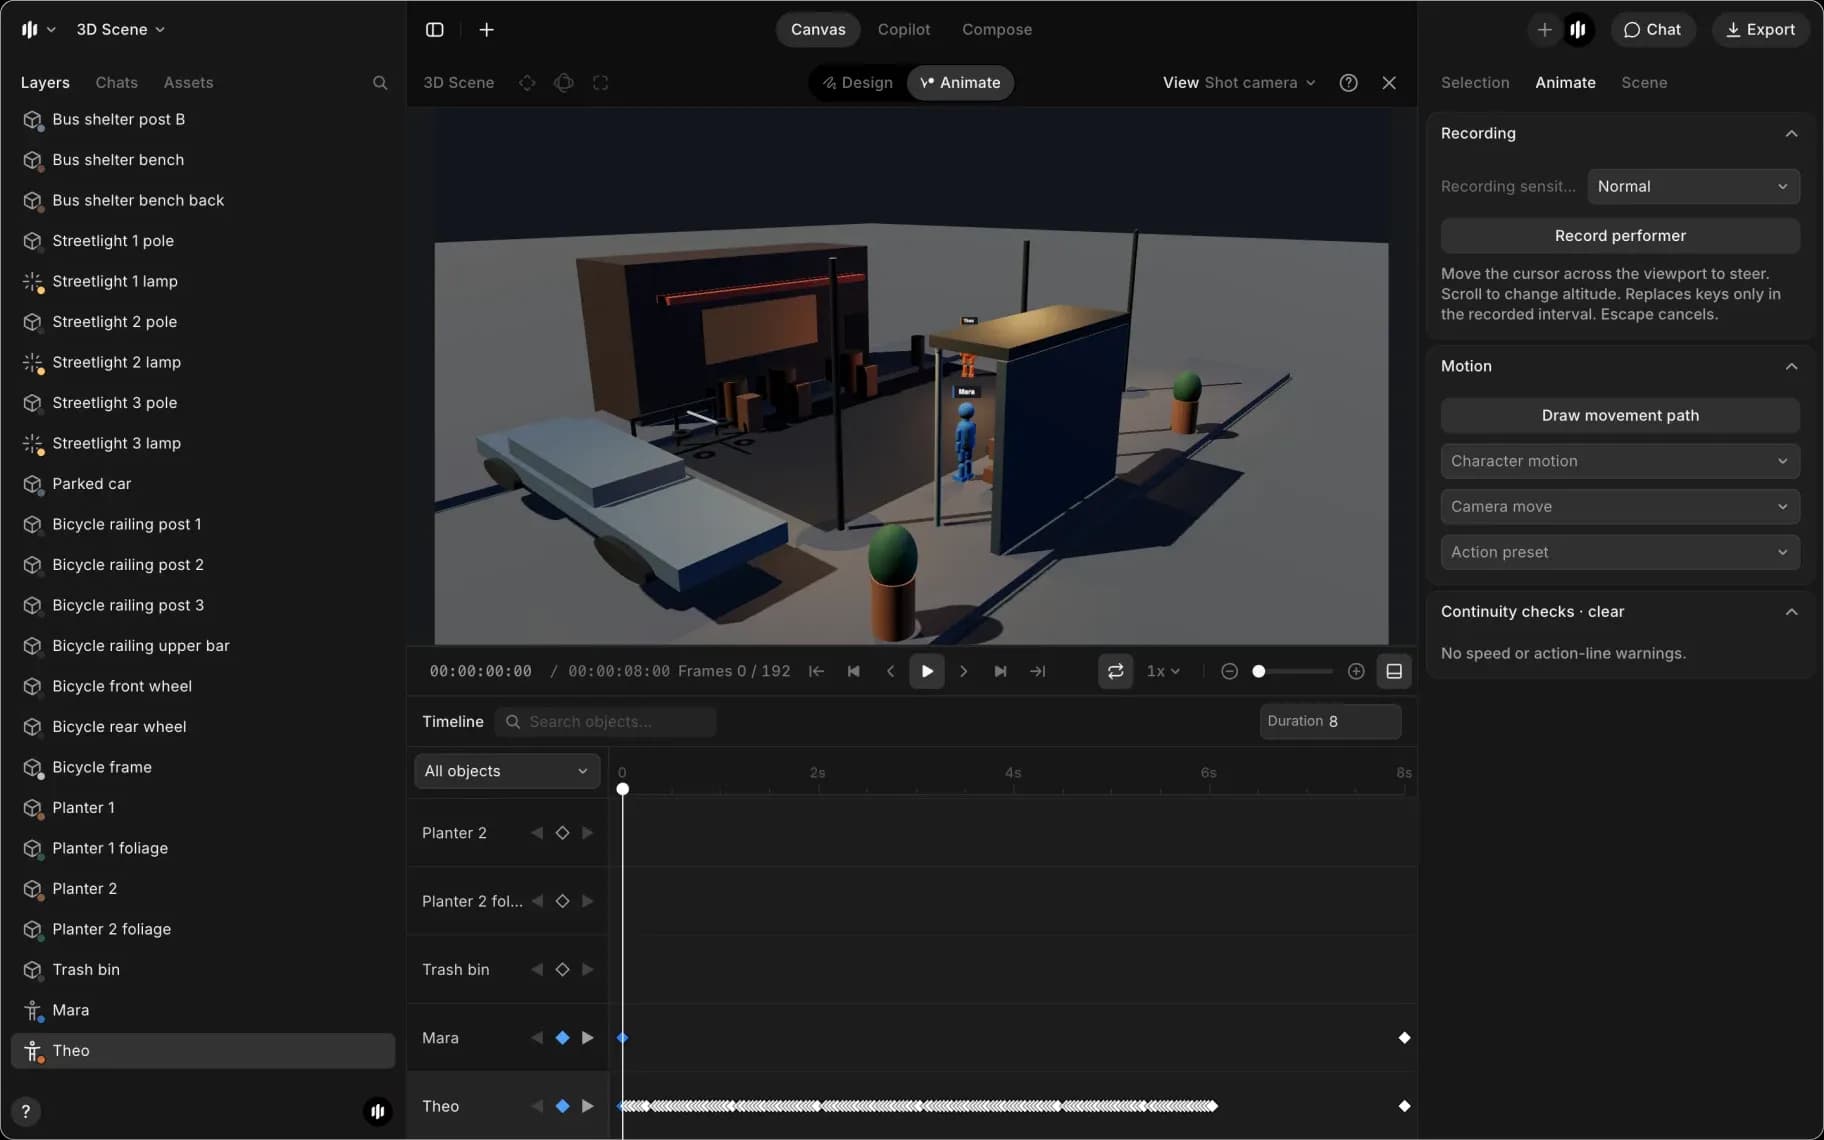Toggle the timeline panel layout icon
1824x1140 pixels.
(1394, 671)
